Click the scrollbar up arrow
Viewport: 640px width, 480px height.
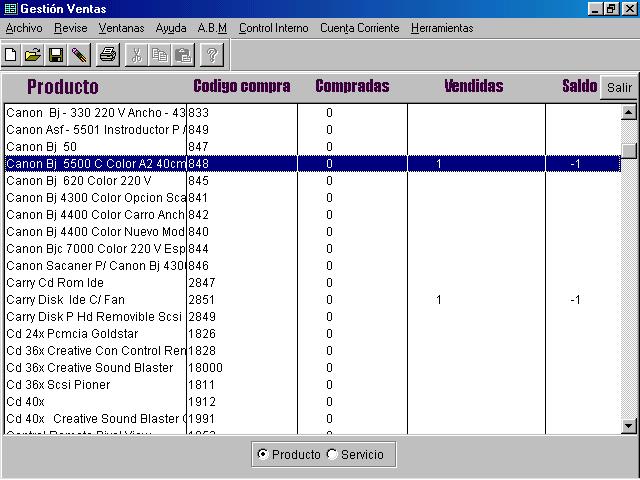(x=629, y=112)
